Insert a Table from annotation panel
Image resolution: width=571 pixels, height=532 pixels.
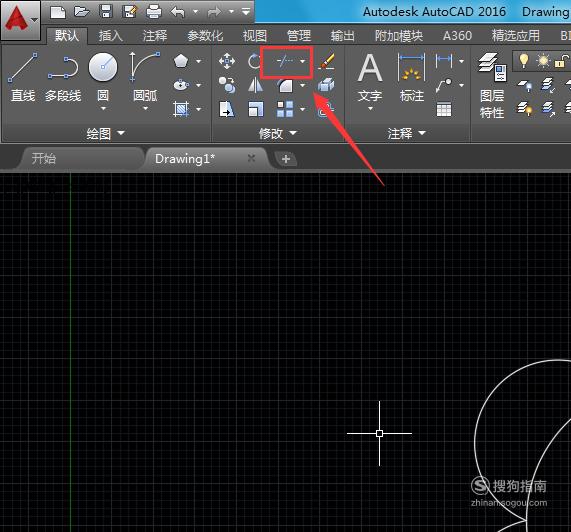coord(444,109)
